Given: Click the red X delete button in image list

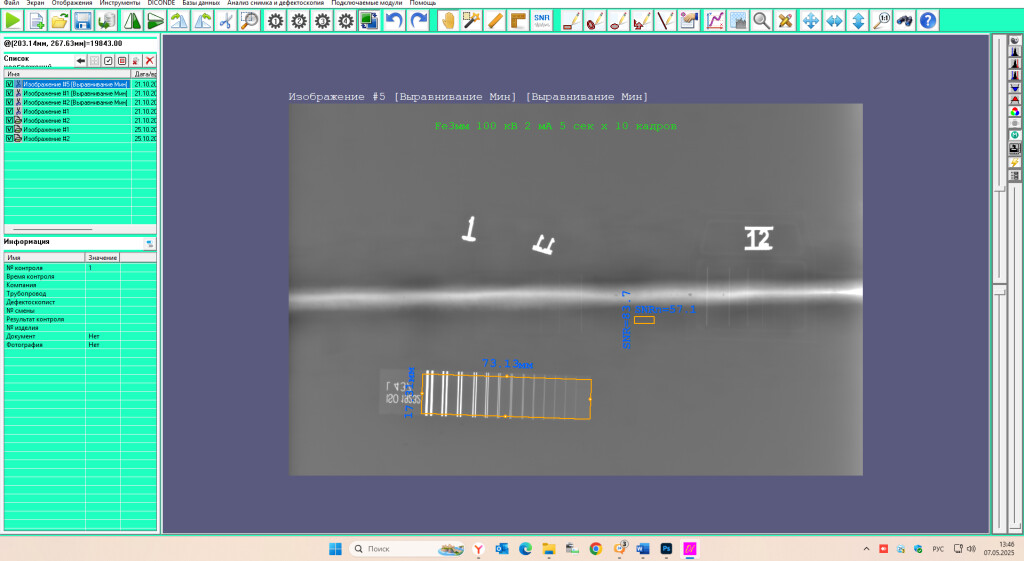Looking at the screenshot, I should [x=150, y=61].
